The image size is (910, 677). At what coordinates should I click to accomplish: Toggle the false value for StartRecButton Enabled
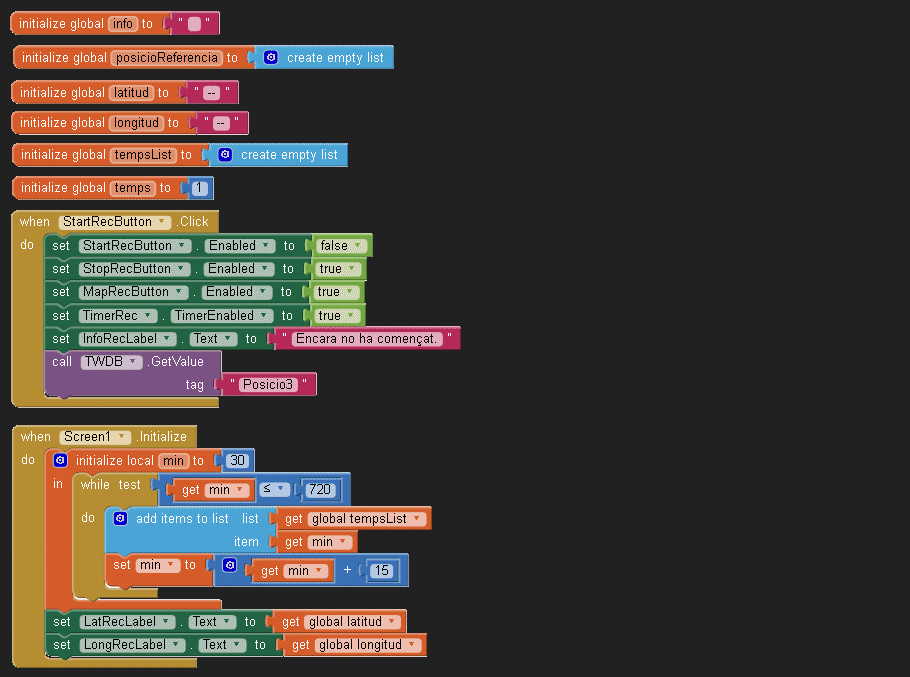[340, 246]
